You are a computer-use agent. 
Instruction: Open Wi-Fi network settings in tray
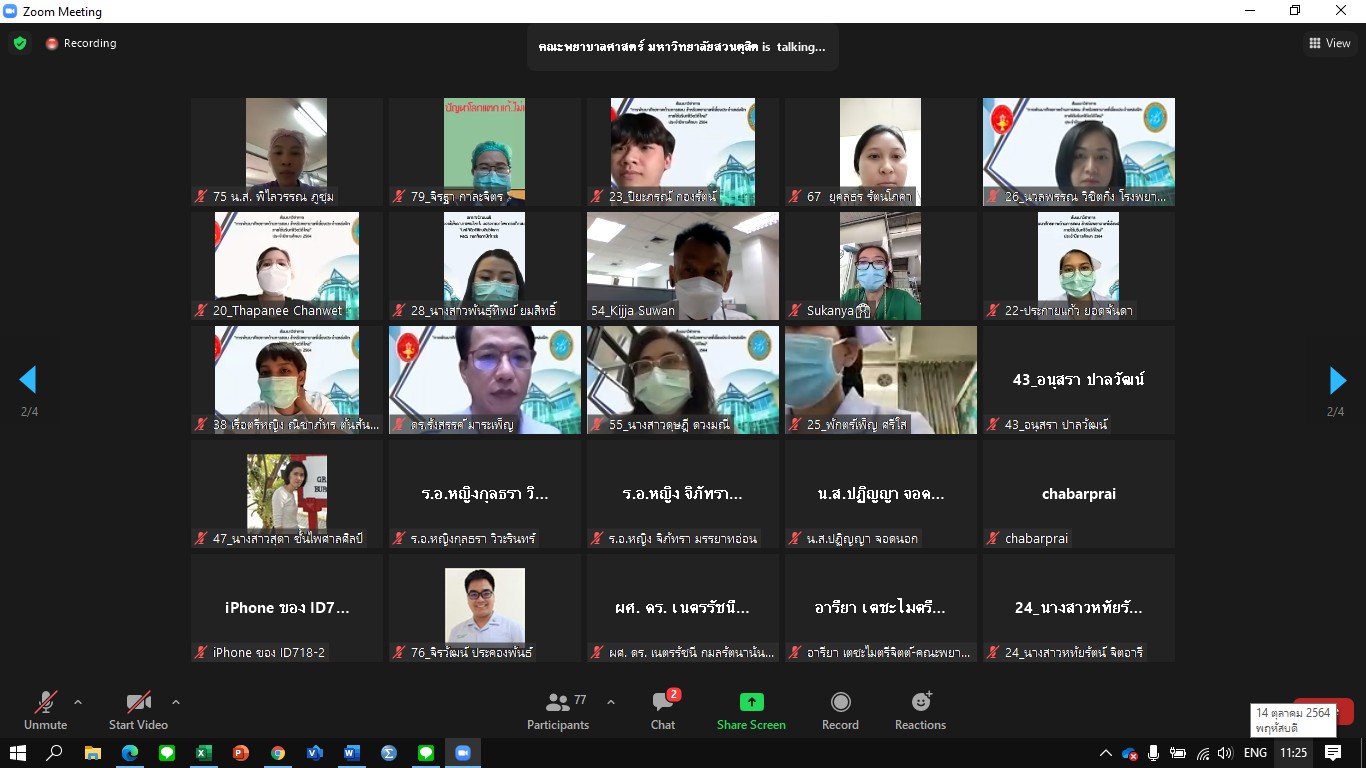[1202, 753]
